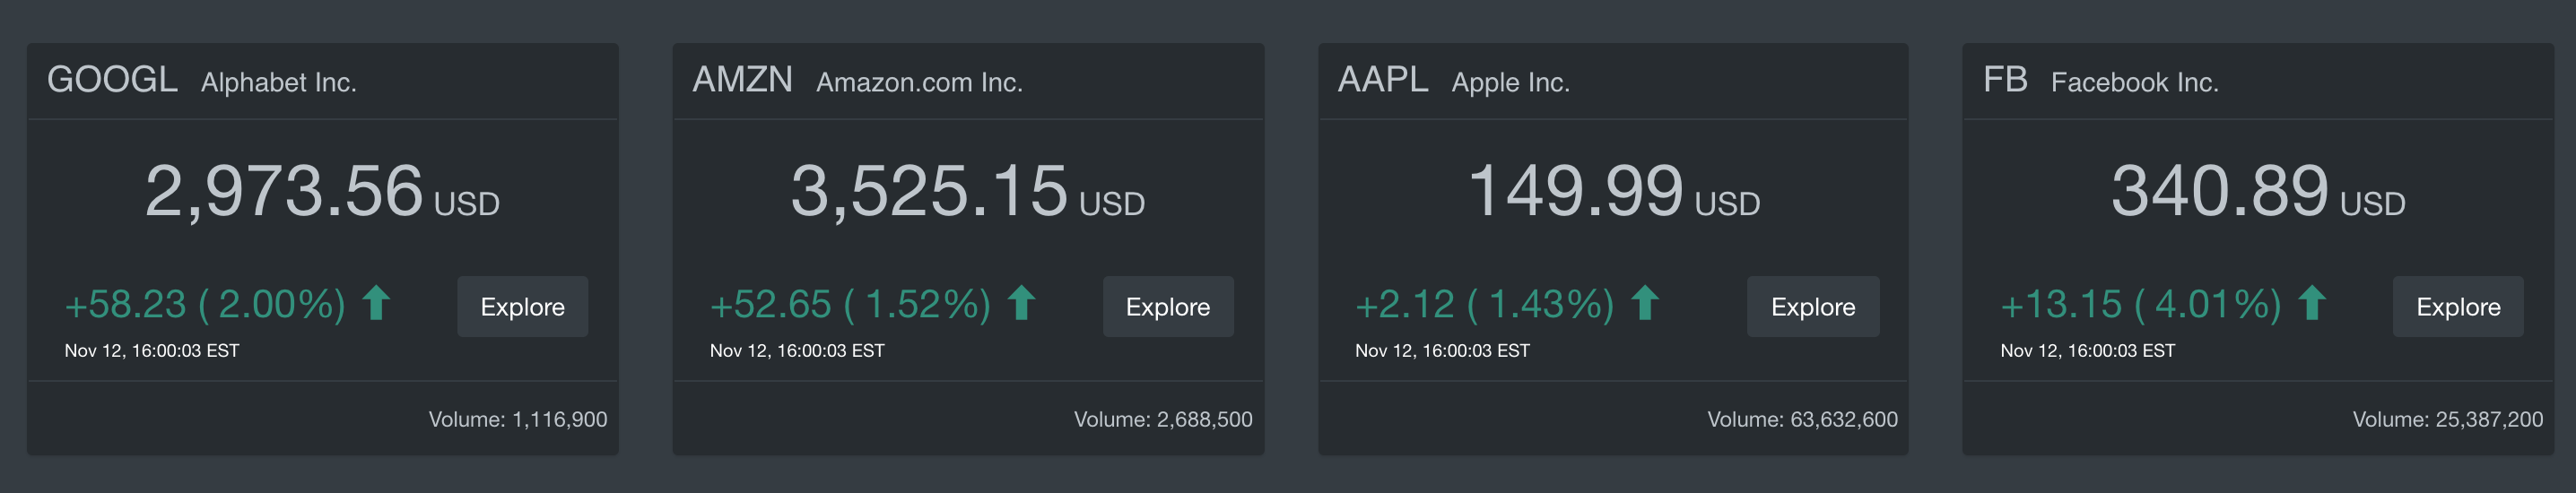Image resolution: width=2576 pixels, height=493 pixels.
Task: Click the AAPL ticker symbol
Action: point(1382,80)
